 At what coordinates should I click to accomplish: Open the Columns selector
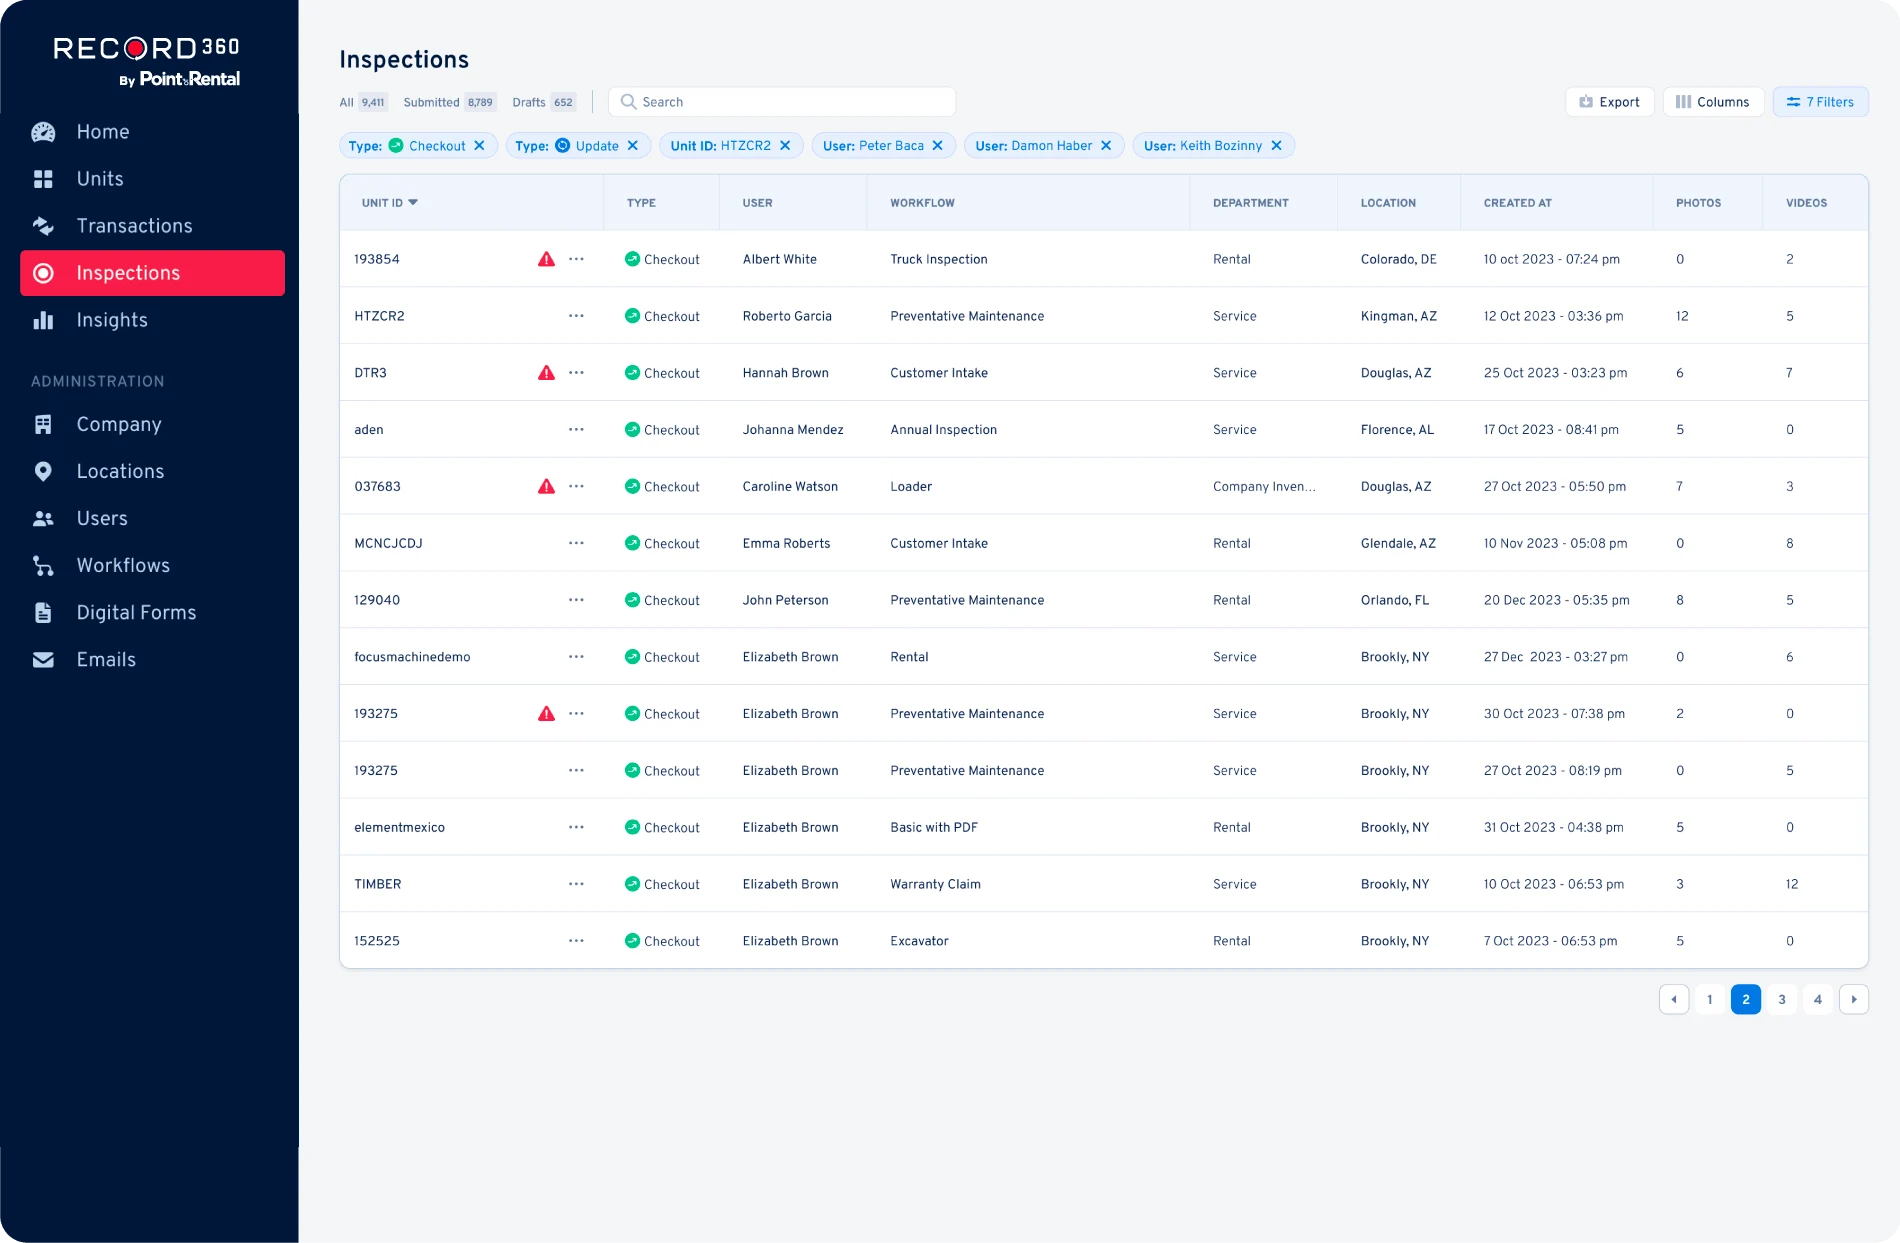click(1712, 102)
